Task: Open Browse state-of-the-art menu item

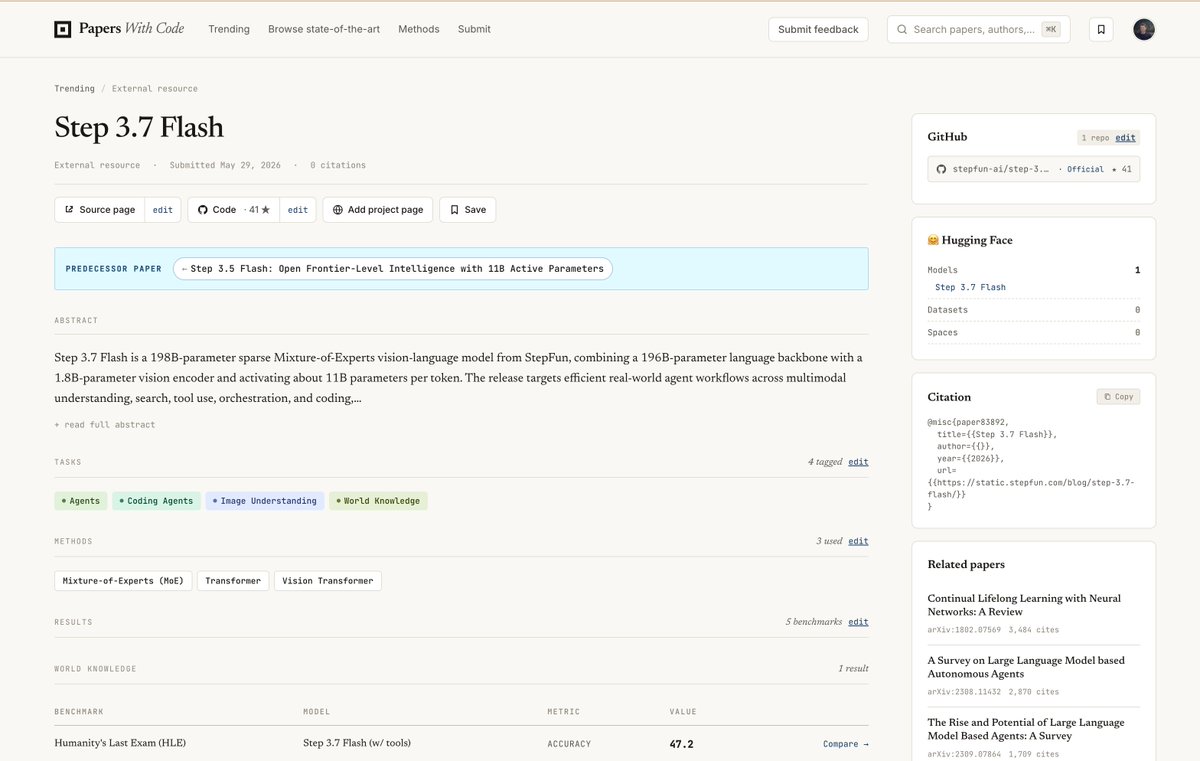Action: [324, 29]
